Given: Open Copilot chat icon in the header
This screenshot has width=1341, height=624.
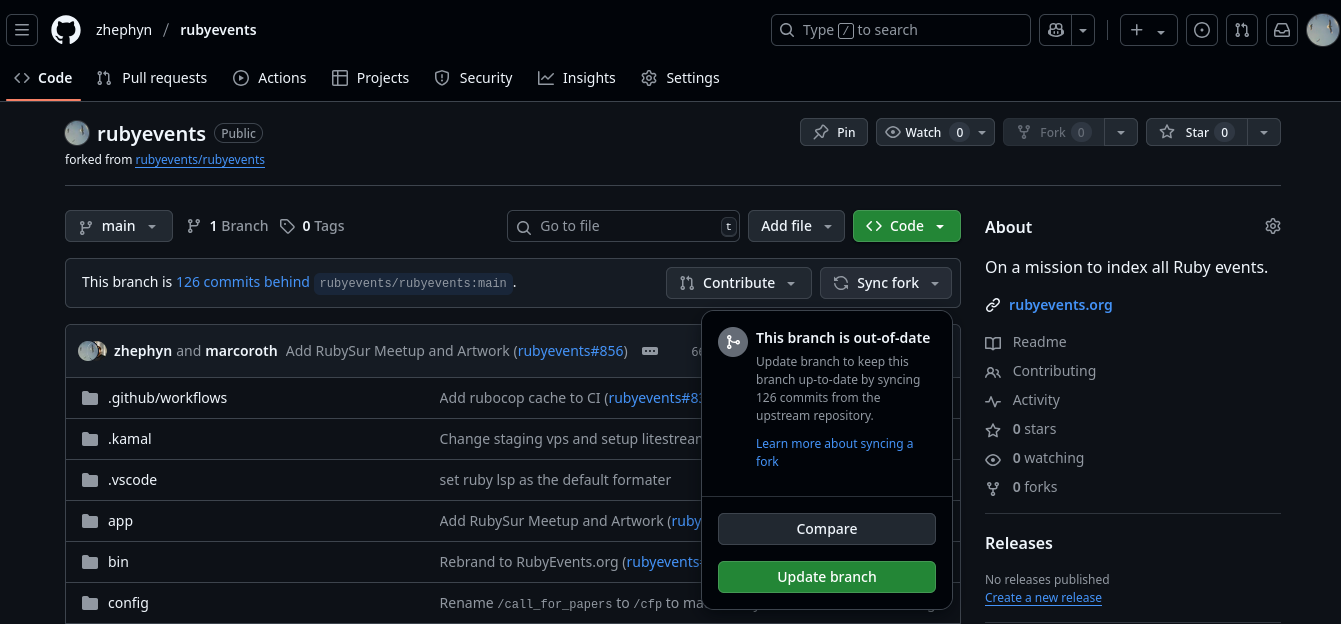Looking at the screenshot, I should point(1055,30).
